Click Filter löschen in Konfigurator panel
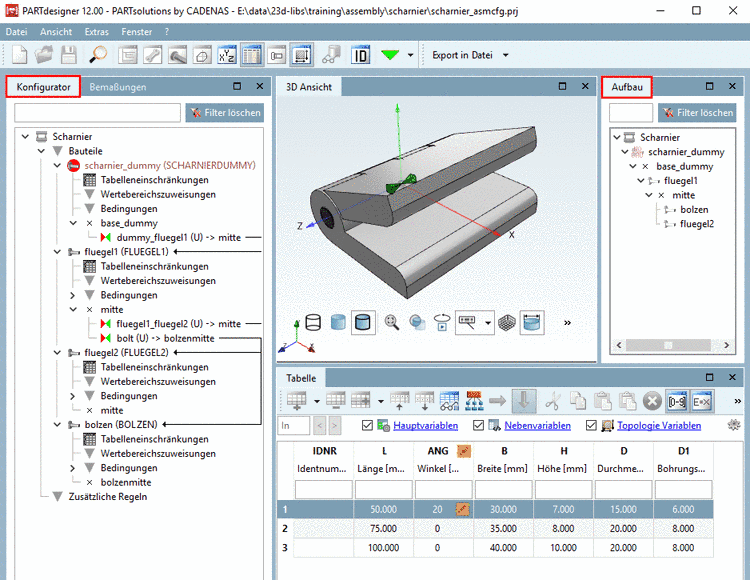 [x=225, y=113]
